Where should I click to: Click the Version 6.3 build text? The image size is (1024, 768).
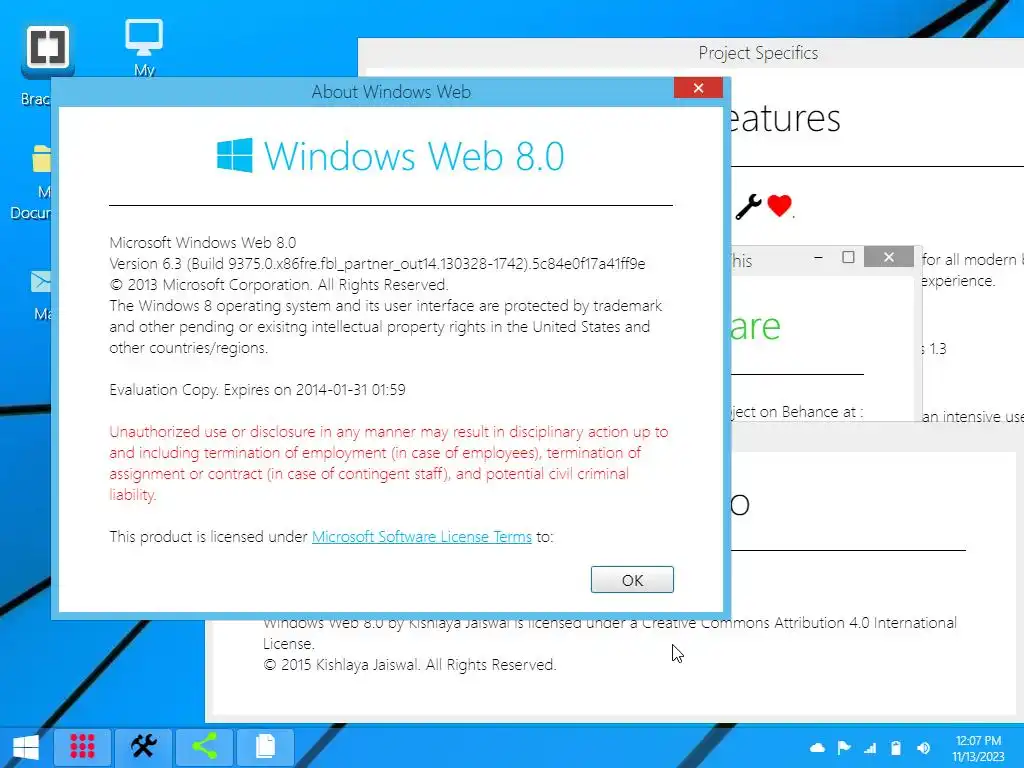point(377,264)
